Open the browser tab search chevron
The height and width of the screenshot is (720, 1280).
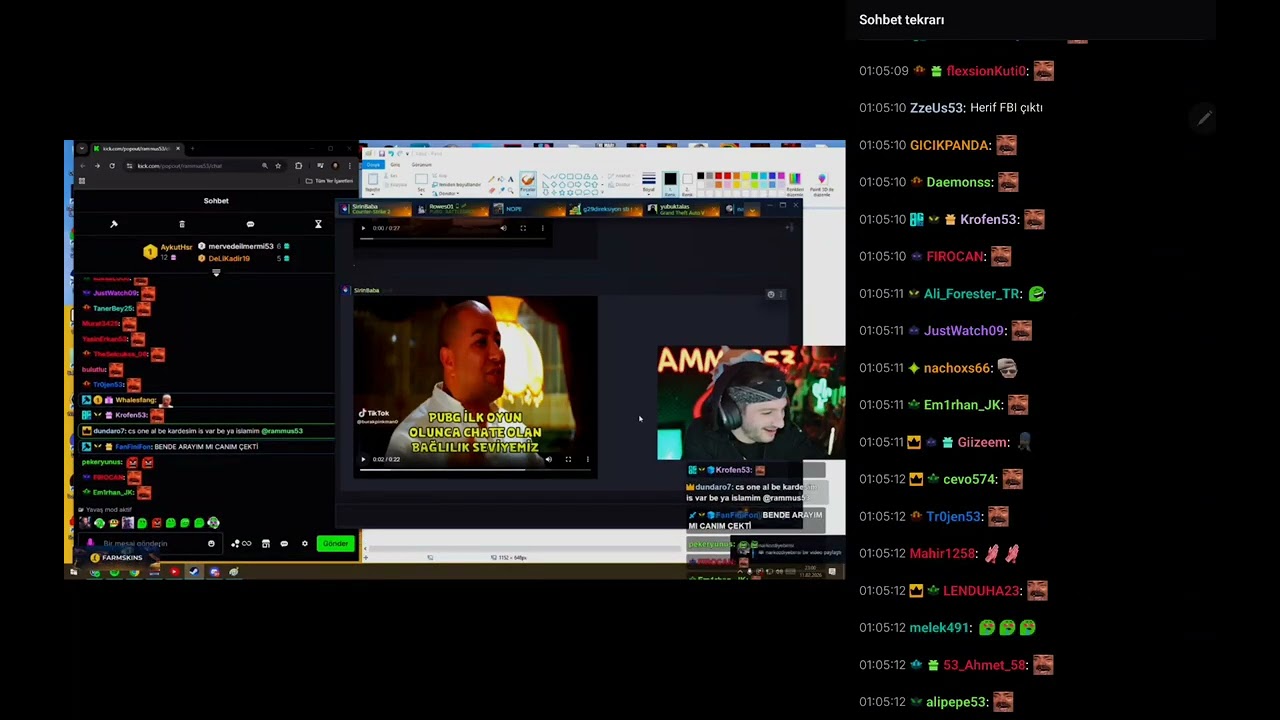coord(82,149)
